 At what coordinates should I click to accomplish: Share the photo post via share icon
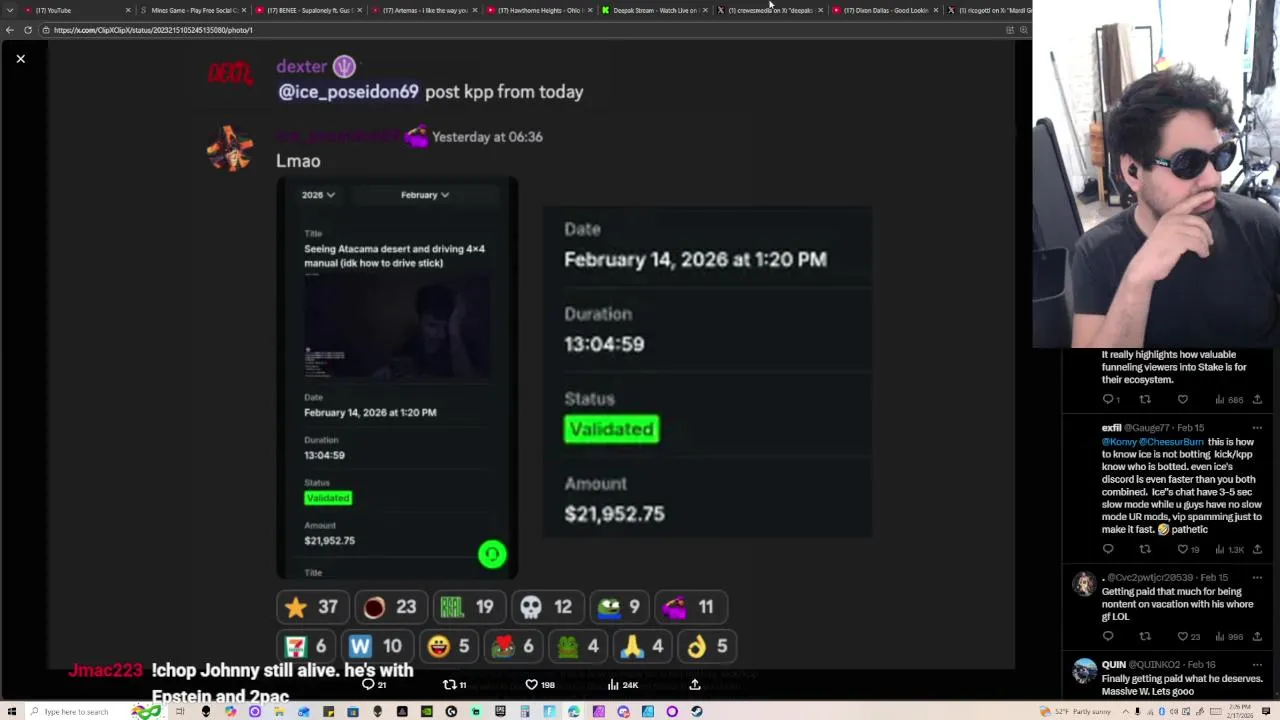(694, 685)
